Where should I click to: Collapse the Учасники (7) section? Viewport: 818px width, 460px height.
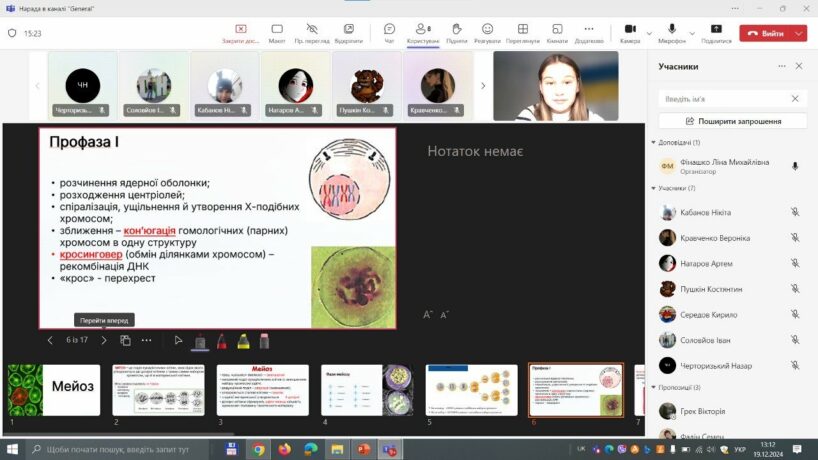(x=653, y=188)
